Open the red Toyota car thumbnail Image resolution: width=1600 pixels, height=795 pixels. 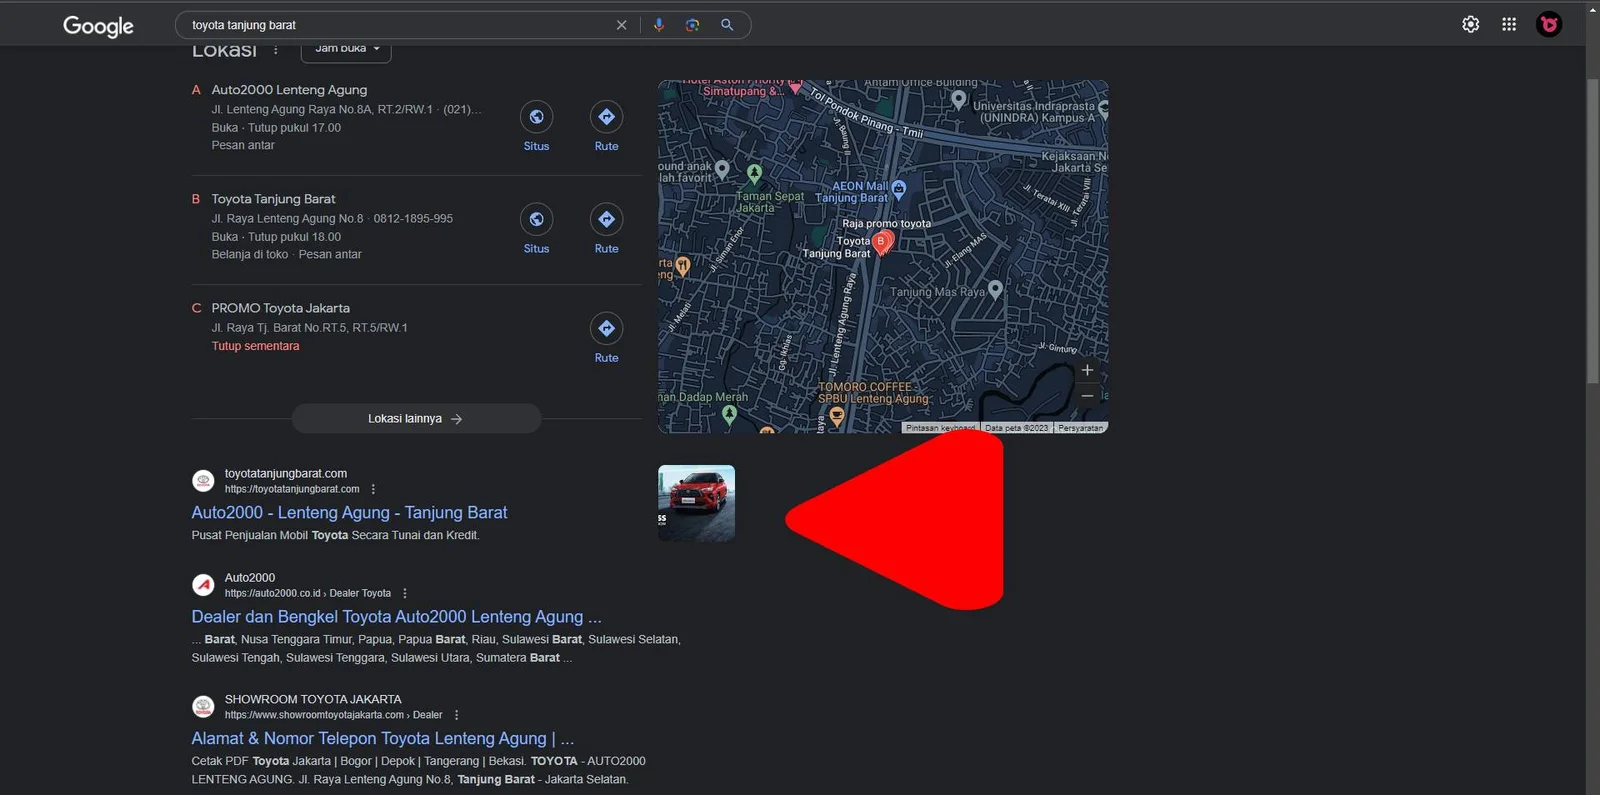pyautogui.click(x=696, y=503)
